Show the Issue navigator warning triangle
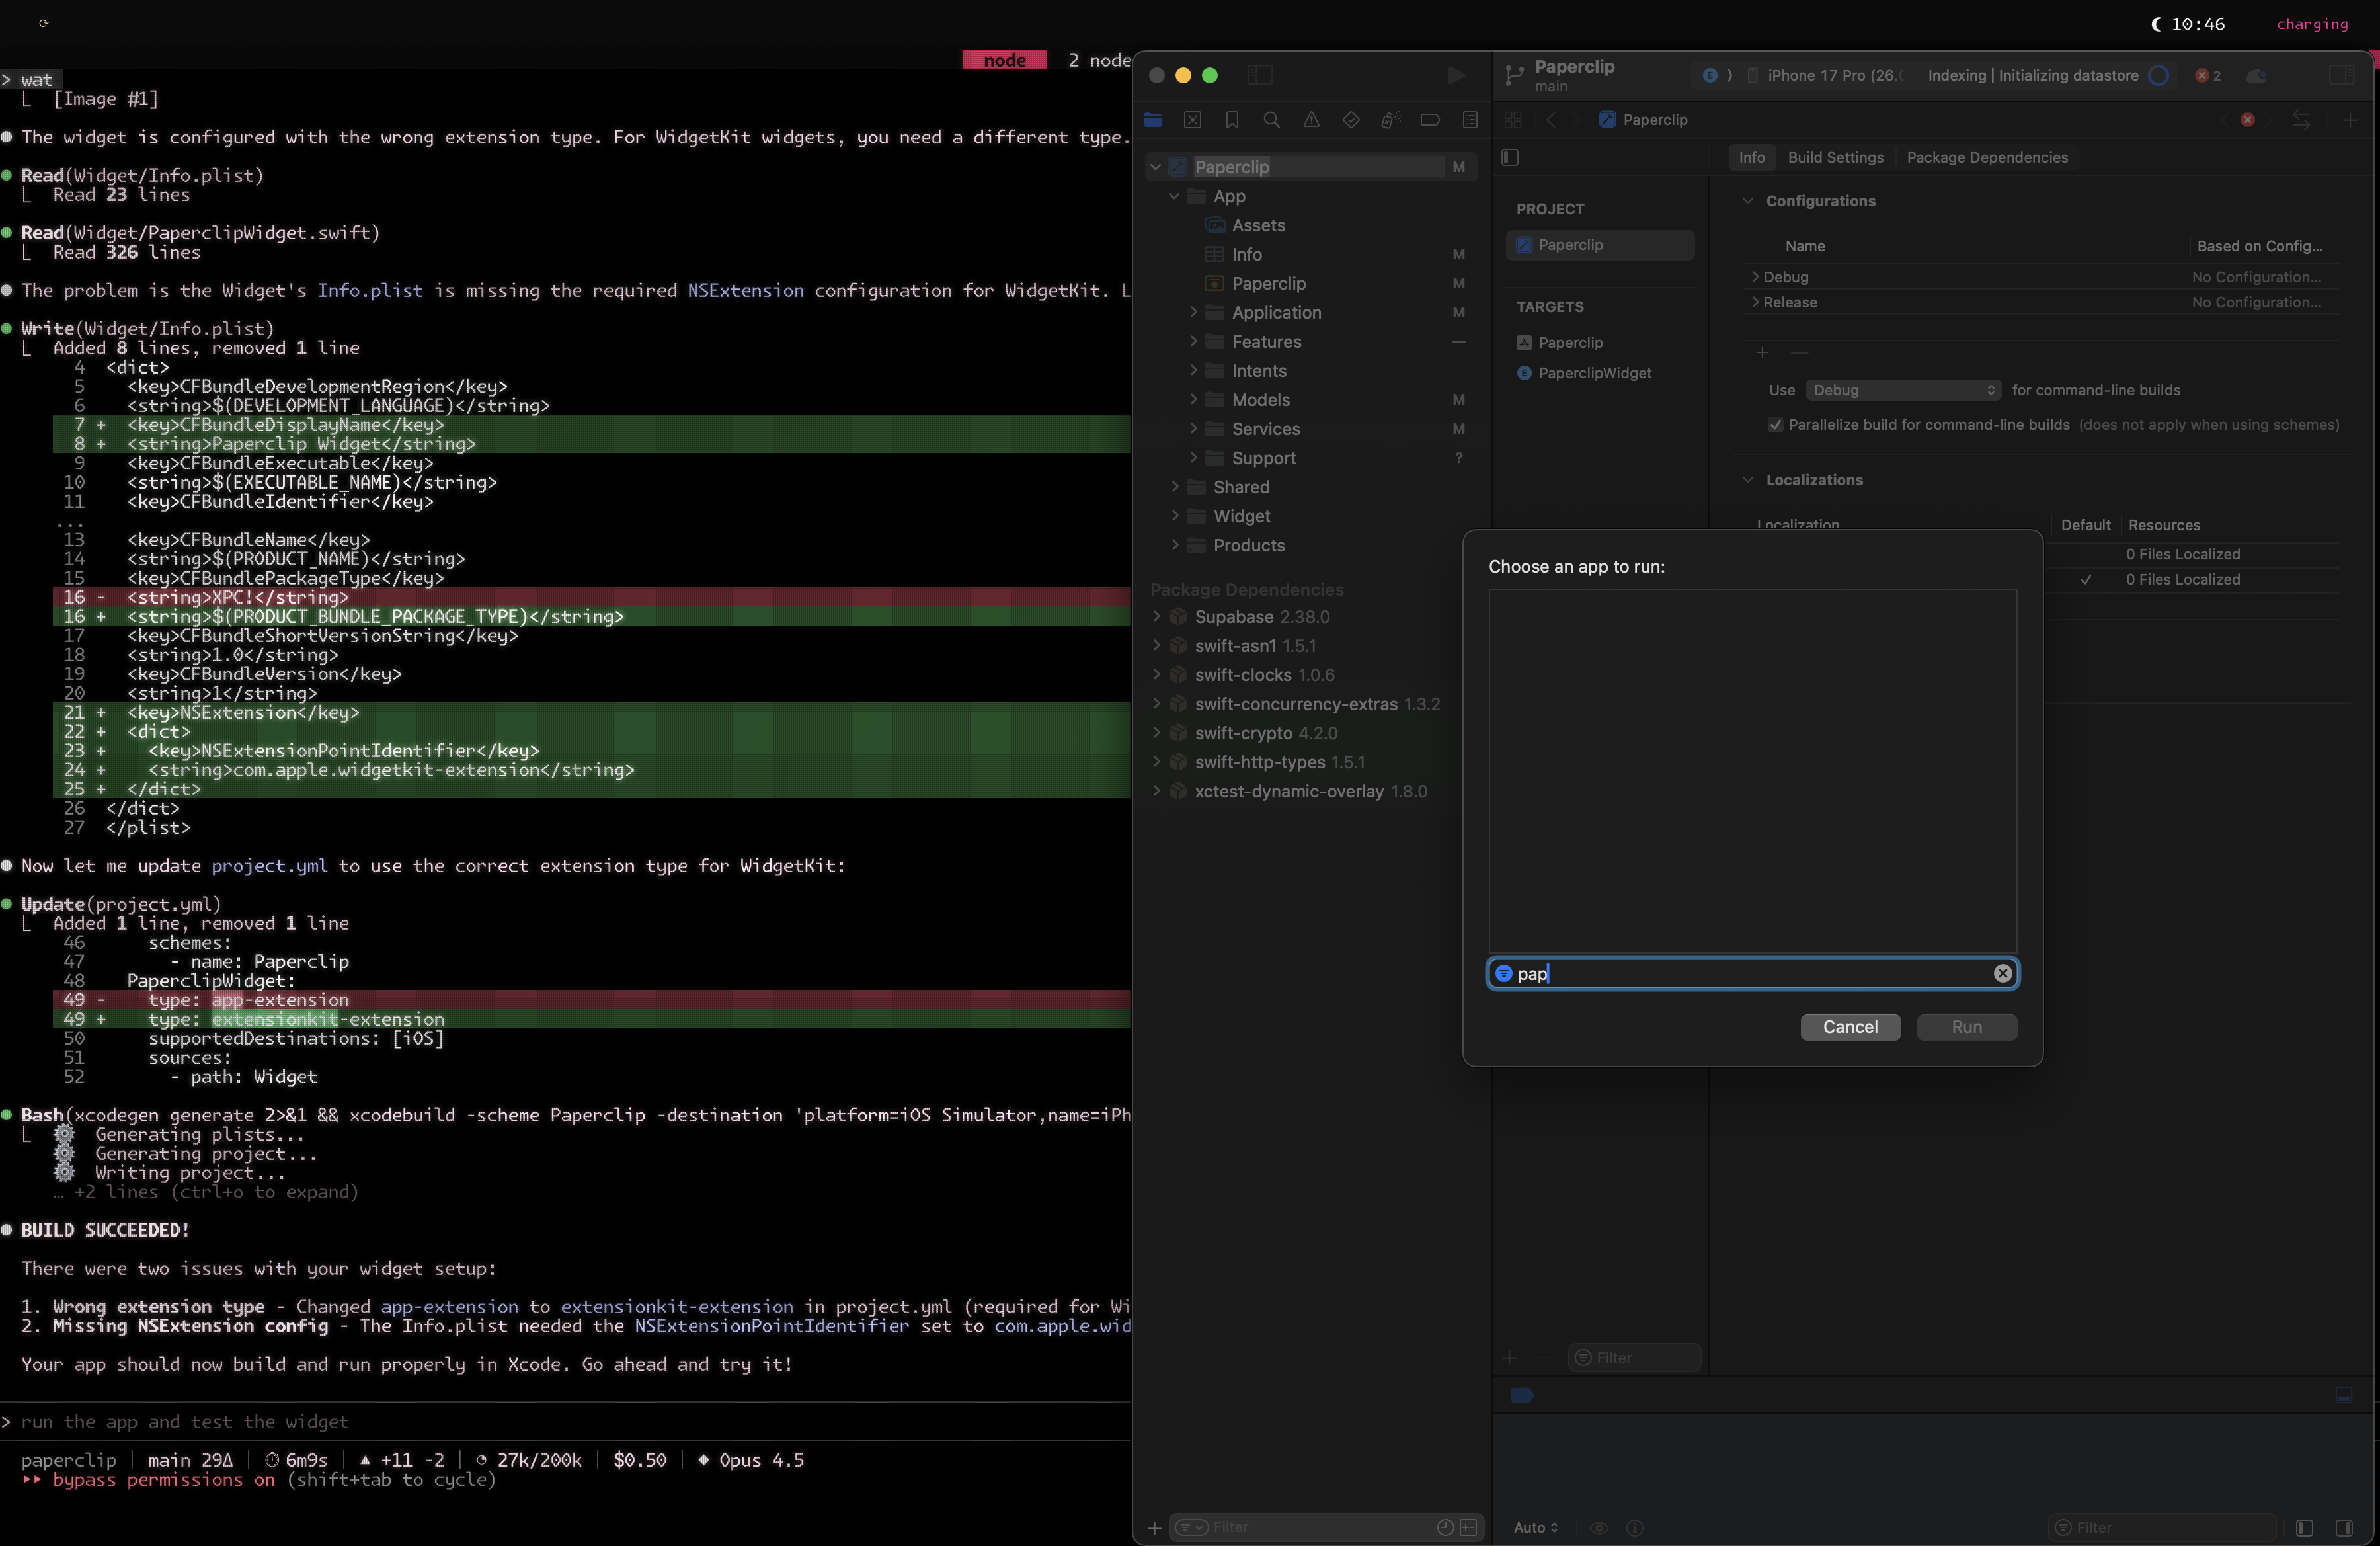2380x1546 pixels. (1312, 120)
